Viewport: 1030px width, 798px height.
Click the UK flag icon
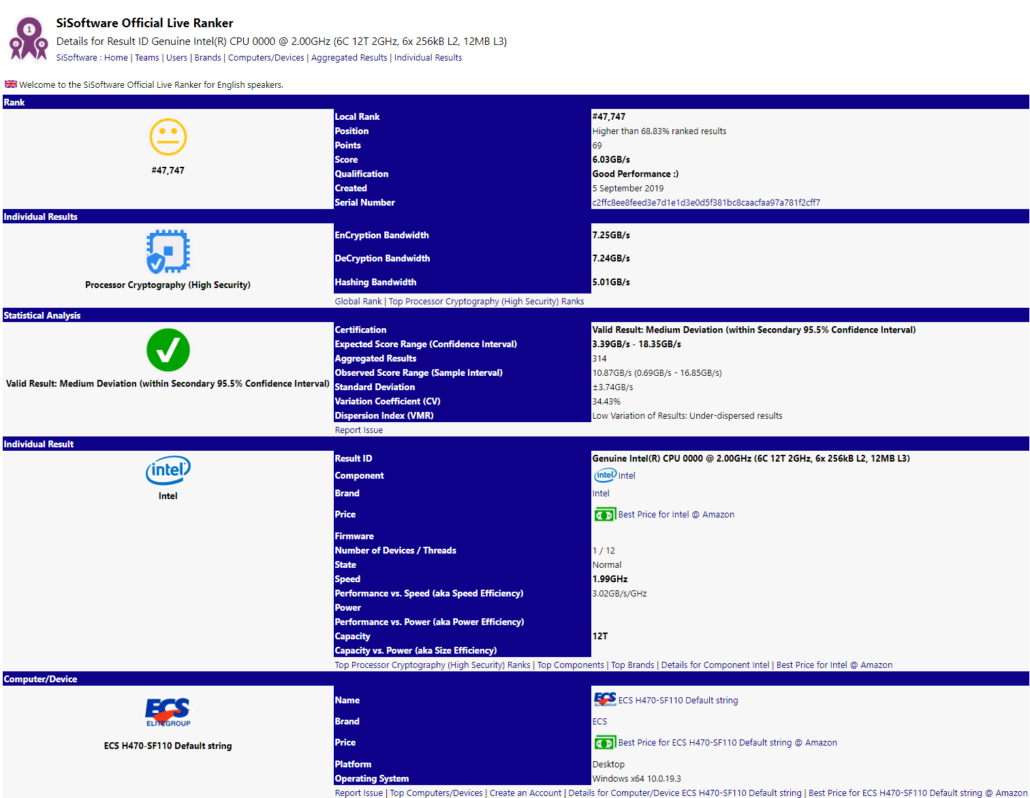click(x=10, y=84)
